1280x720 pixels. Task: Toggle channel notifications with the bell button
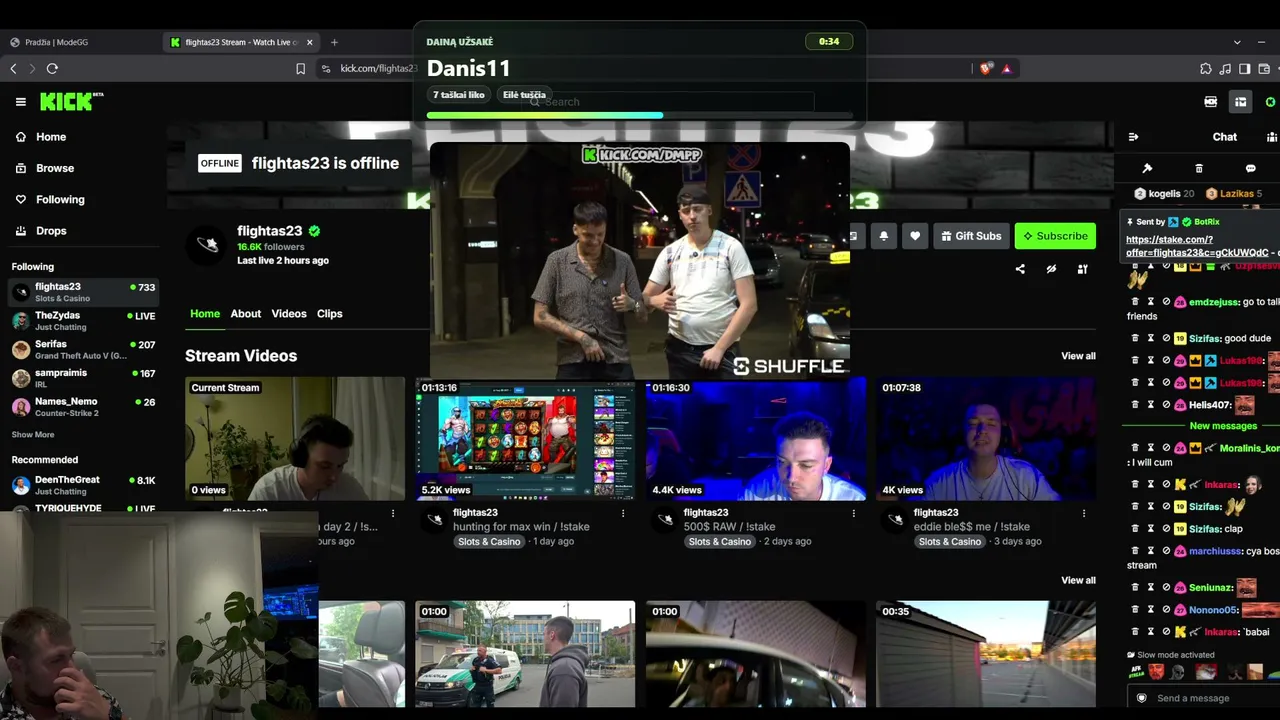coord(884,236)
